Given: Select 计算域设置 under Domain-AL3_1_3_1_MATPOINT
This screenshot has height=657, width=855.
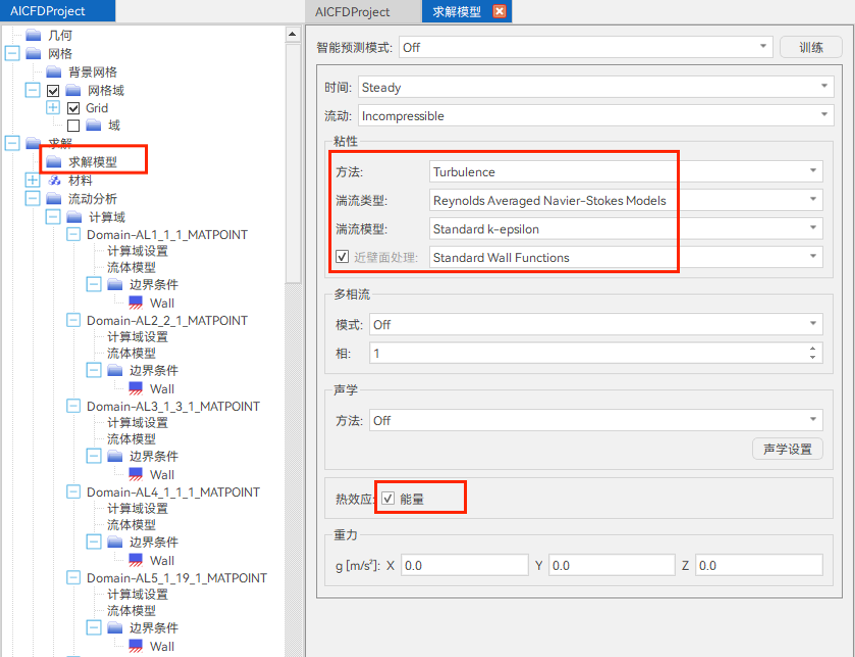Looking at the screenshot, I should pos(137,423).
